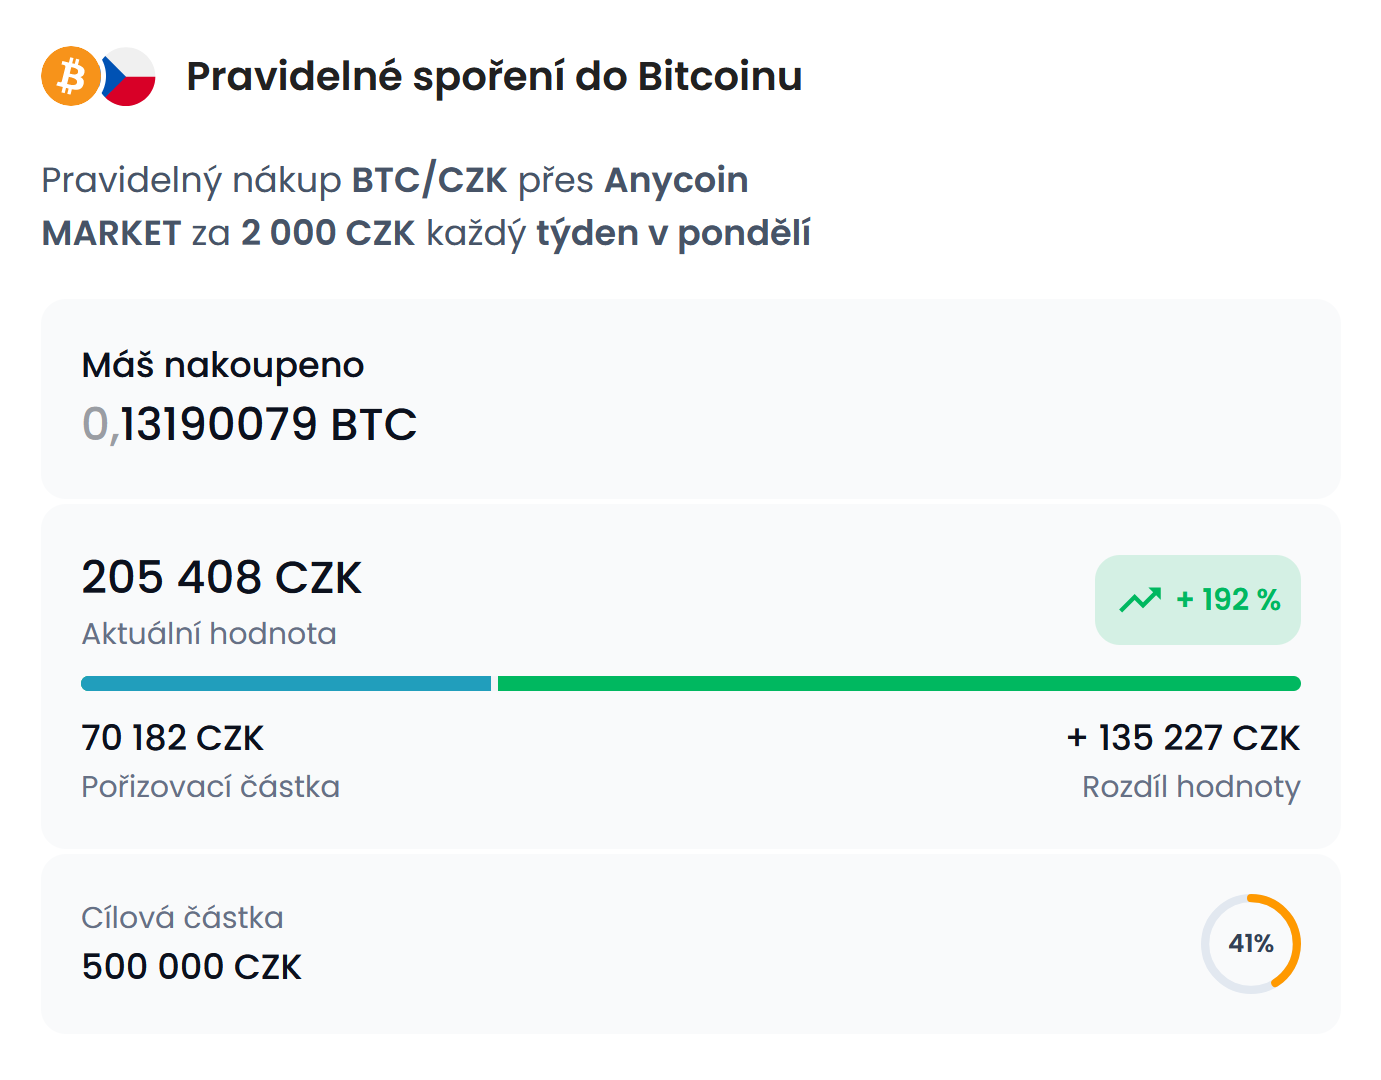Click the green trending-up arrow icon
Image resolution: width=1381 pixels, height=1080 pixels.
1140,600
